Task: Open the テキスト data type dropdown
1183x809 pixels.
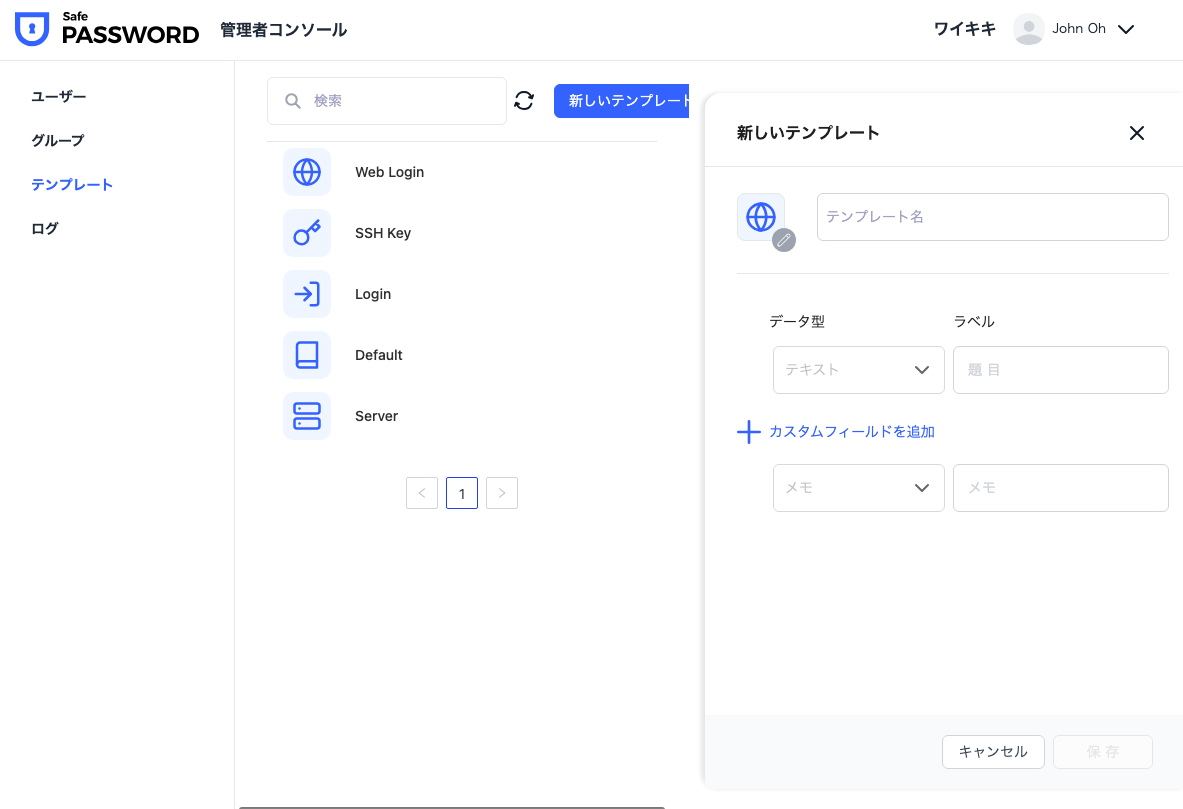Action: (858, 370)
